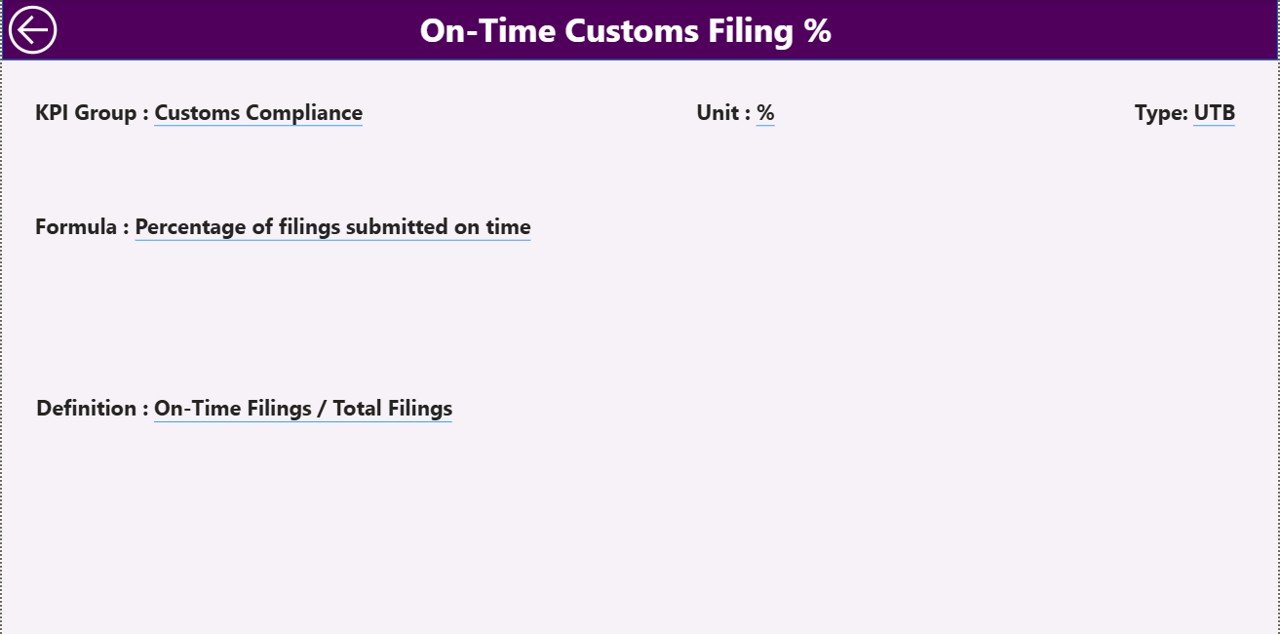Select "Total Filings" in the definition
The width and height of the screenshot is (1280, 634).
(392, 408)
